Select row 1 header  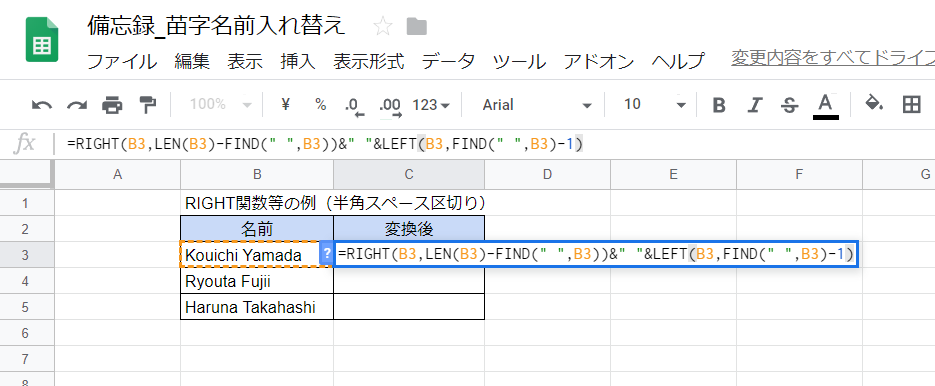pyautogui.click(x=26, y=203)
